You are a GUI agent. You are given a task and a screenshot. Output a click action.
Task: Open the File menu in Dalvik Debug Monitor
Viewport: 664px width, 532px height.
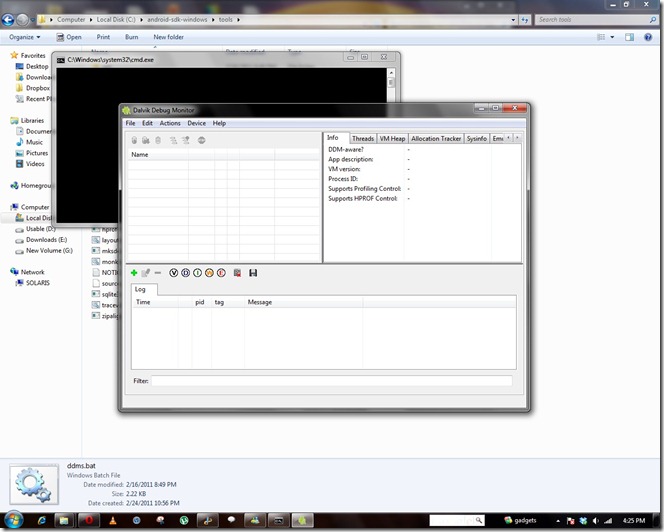pyautogui.click(x=130, y=123)
